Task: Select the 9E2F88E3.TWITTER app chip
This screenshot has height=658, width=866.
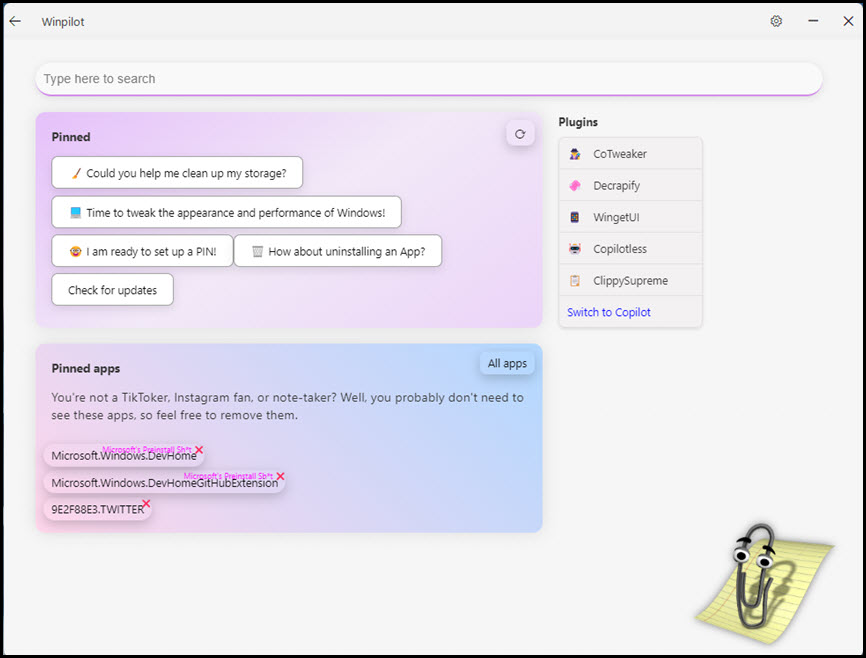Action: pyautogui.click(x=97, y=509)
